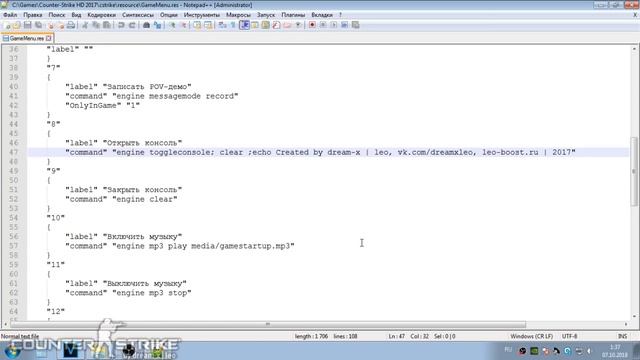Open the user defined language icon
The height and width of the screenshot is (360, 640).
point(254,25)
